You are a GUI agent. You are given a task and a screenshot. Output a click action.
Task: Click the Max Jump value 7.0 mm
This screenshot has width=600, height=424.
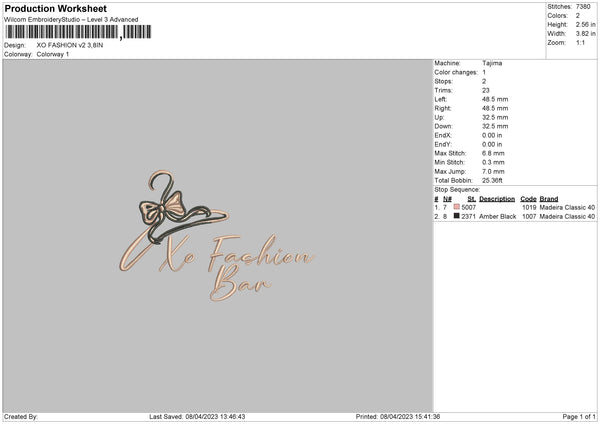(x=493, y=171)
